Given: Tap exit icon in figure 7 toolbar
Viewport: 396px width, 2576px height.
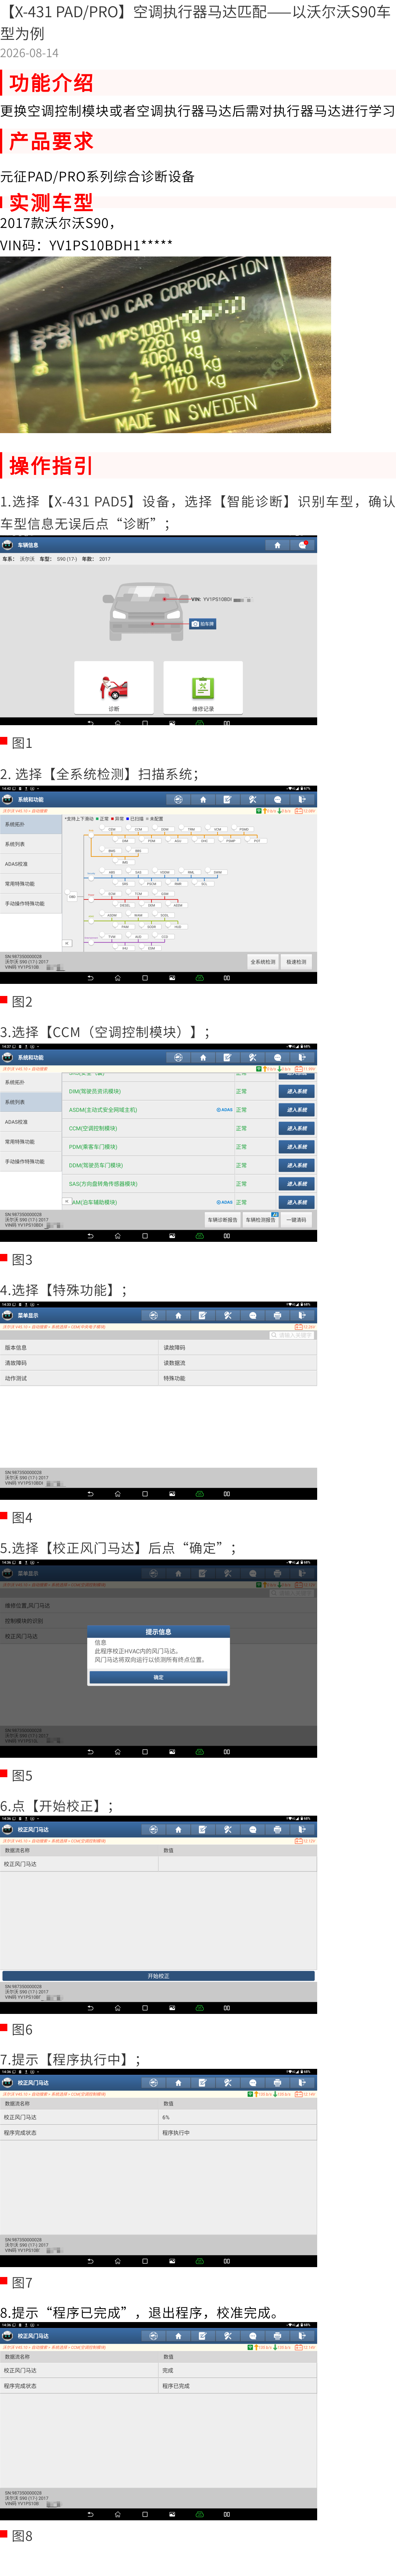Looking at the screenshot, I should pyautogui.click(x=302, y=2083).
